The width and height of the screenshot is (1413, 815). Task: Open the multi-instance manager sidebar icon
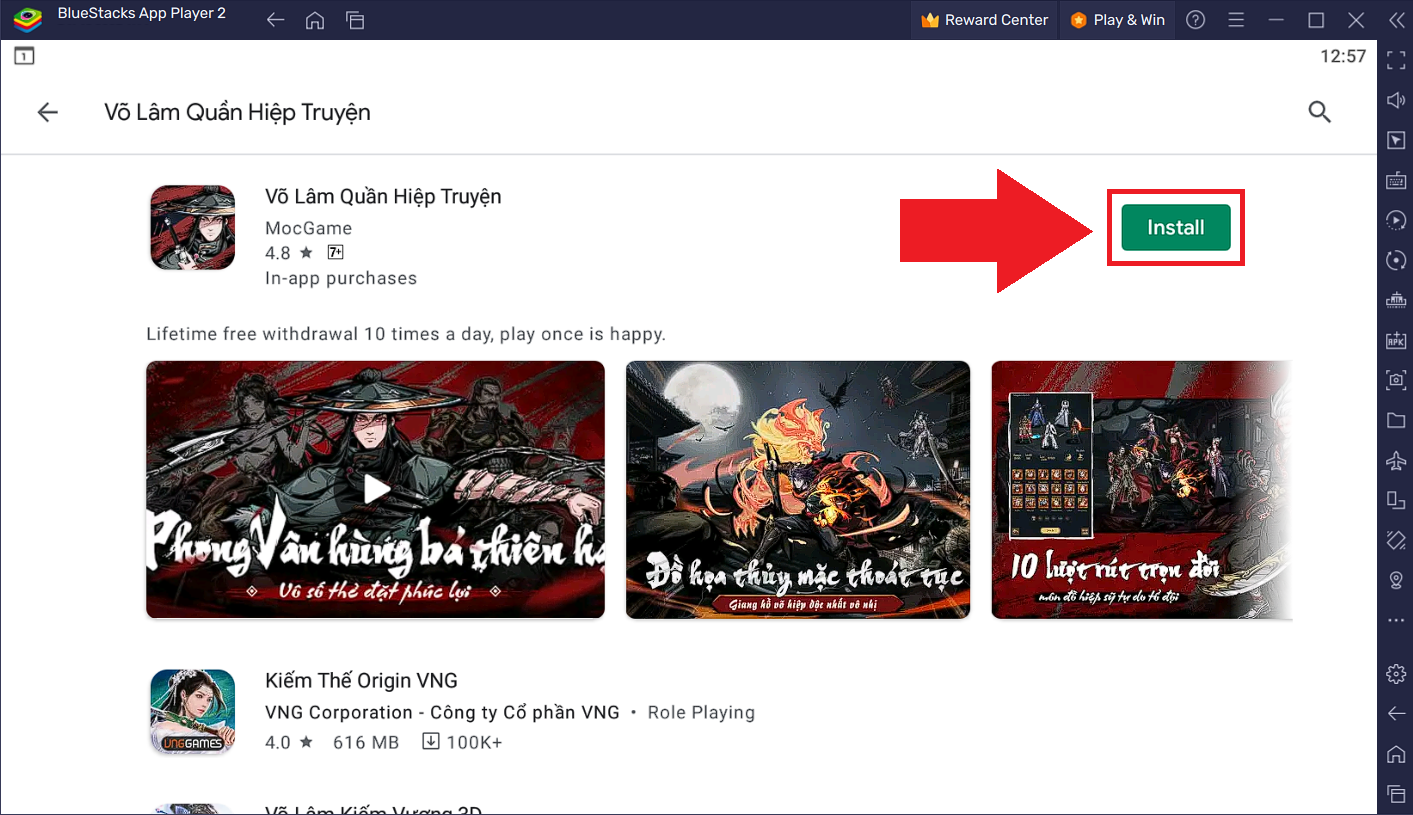coord(1396,500)
